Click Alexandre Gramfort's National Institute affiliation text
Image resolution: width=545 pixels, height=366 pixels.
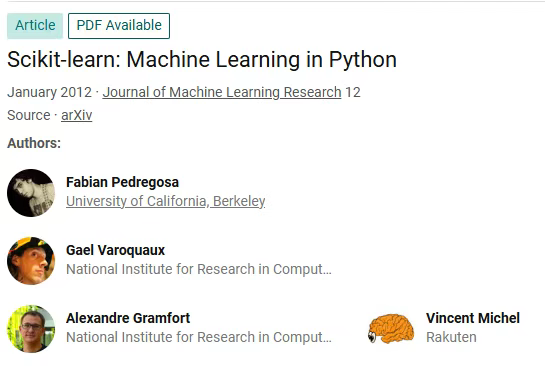point(199,337)
